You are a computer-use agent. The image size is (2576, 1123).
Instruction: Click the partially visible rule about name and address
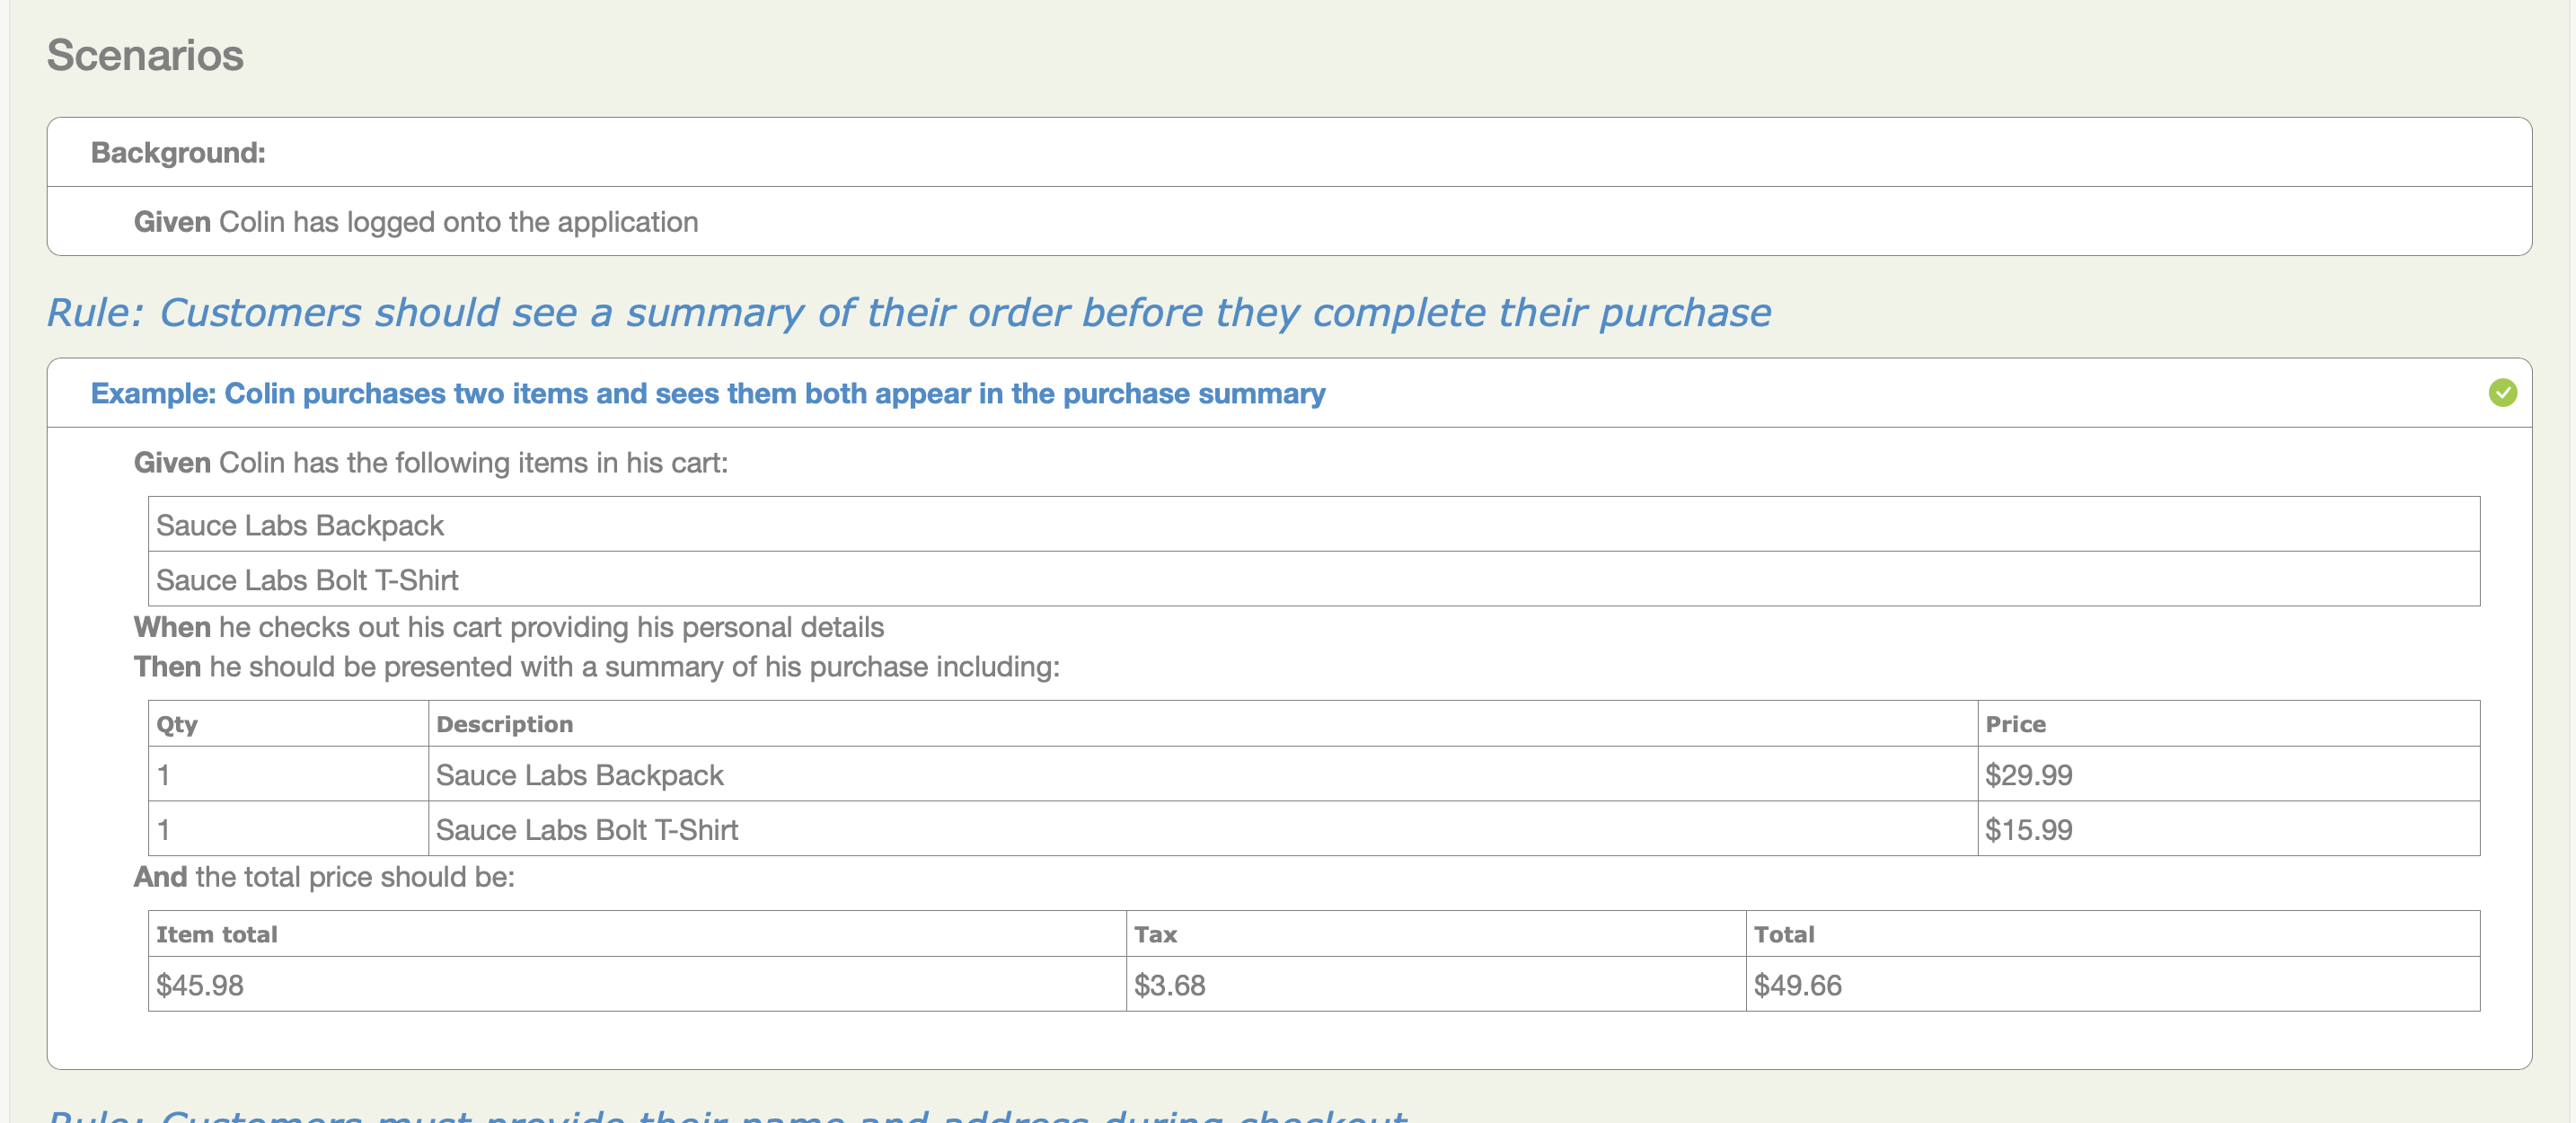click(727, 1114)
